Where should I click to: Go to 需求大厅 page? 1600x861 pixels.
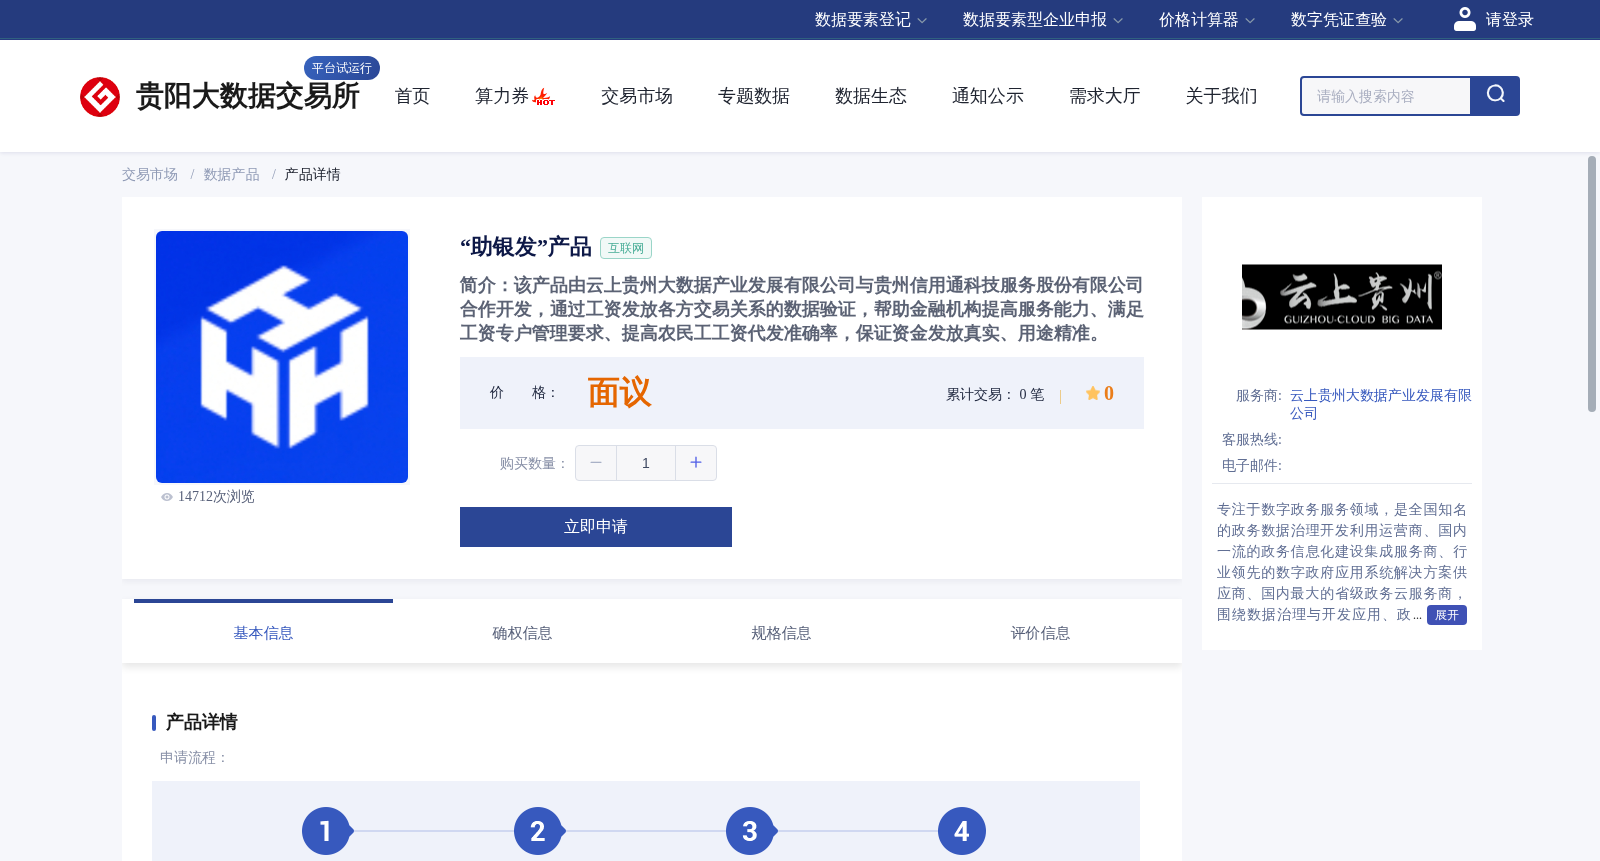pyautogui.click(x=1104, y=96)
